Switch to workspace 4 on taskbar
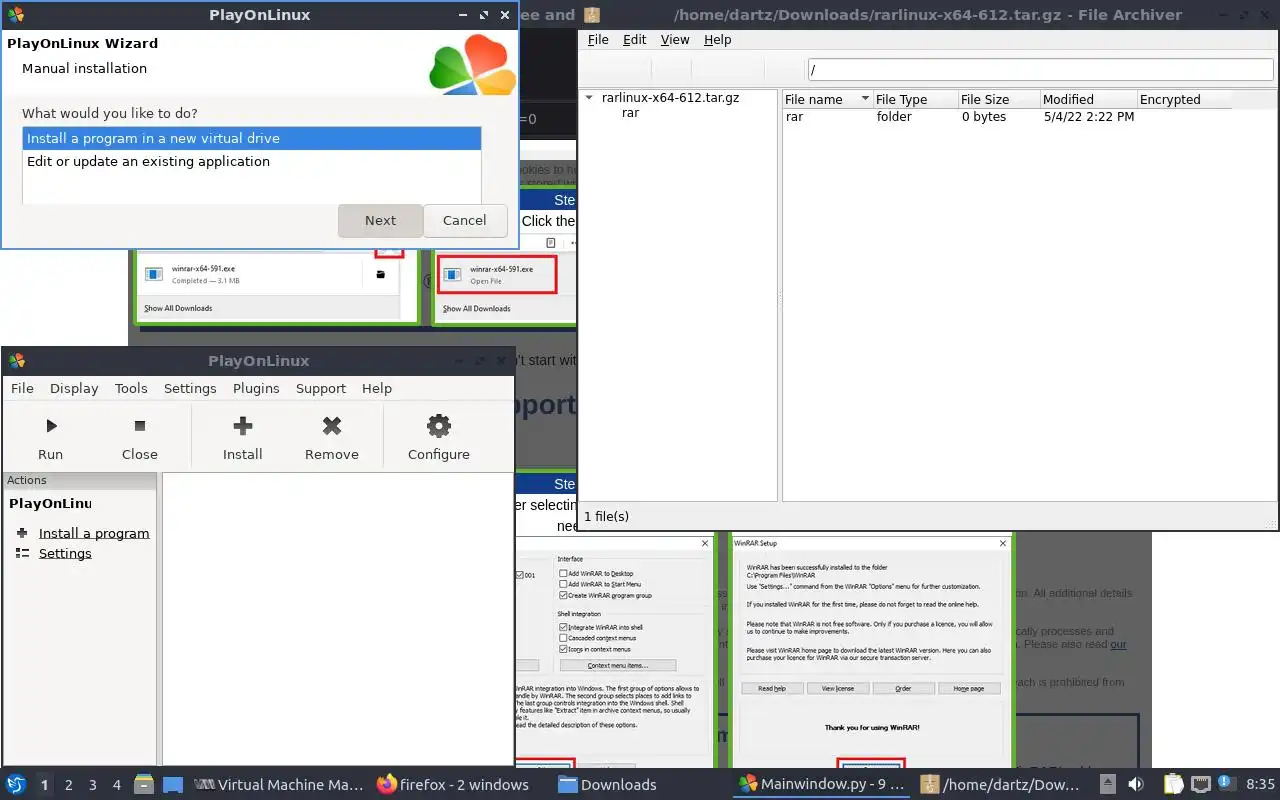1280x800 pixels. click(117, 785)
